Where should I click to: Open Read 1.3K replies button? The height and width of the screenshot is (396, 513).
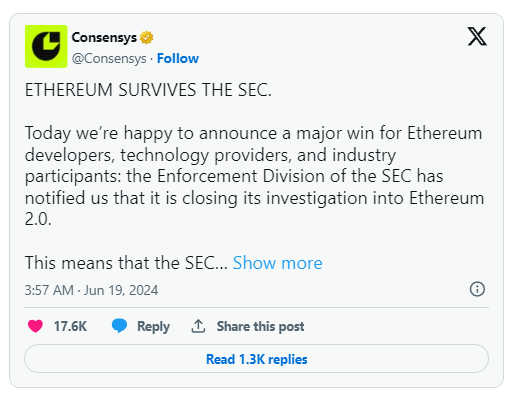click(256, 359)
